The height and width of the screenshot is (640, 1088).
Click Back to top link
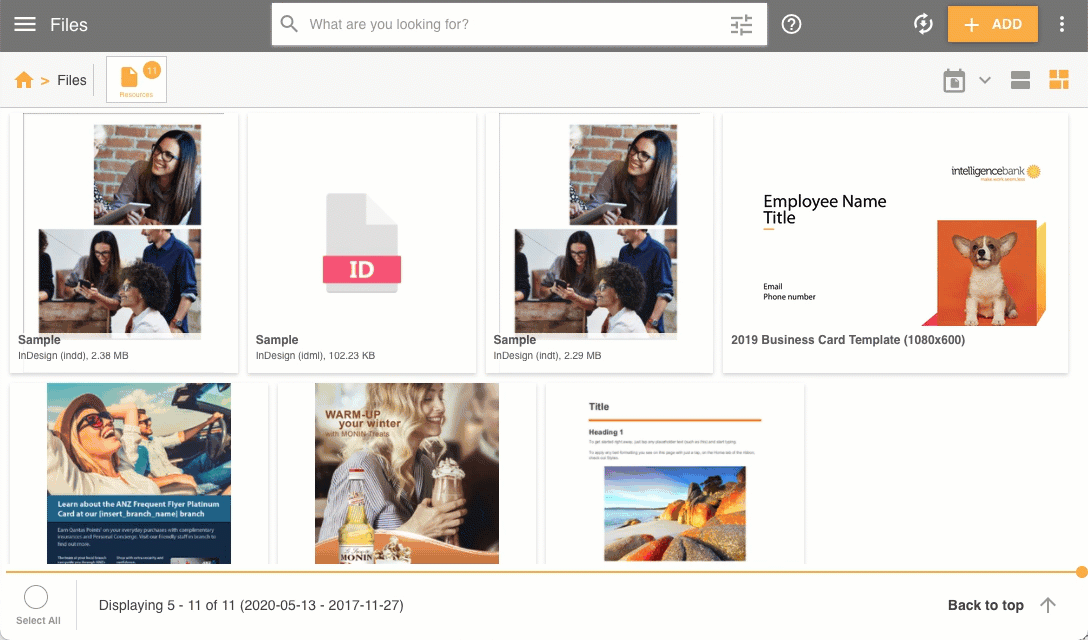(x=985, y=605)
